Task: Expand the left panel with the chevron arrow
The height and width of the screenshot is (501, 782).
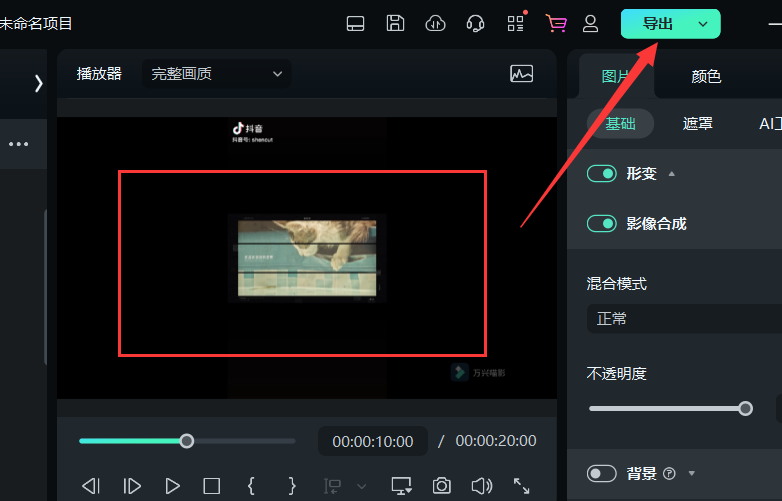Action: point(38,83)
